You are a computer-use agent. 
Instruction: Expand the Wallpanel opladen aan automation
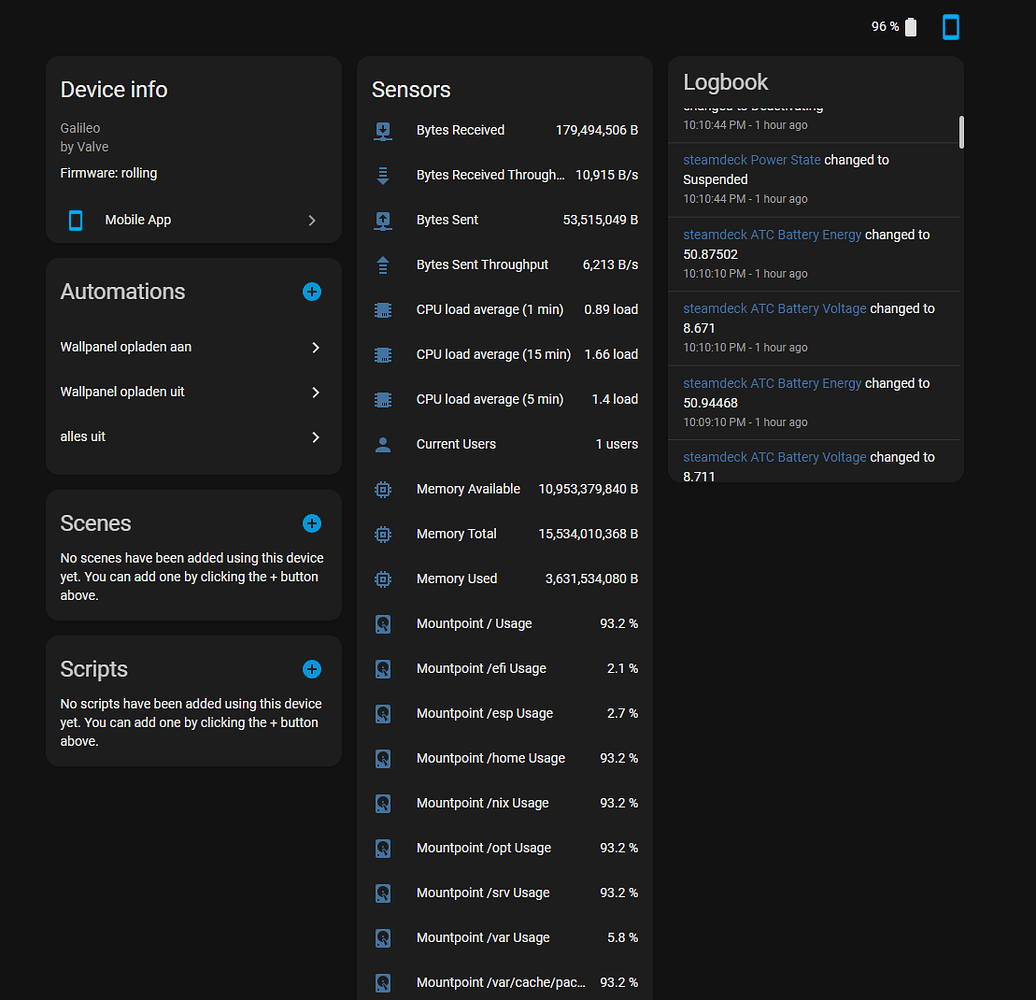pos(315,347)
